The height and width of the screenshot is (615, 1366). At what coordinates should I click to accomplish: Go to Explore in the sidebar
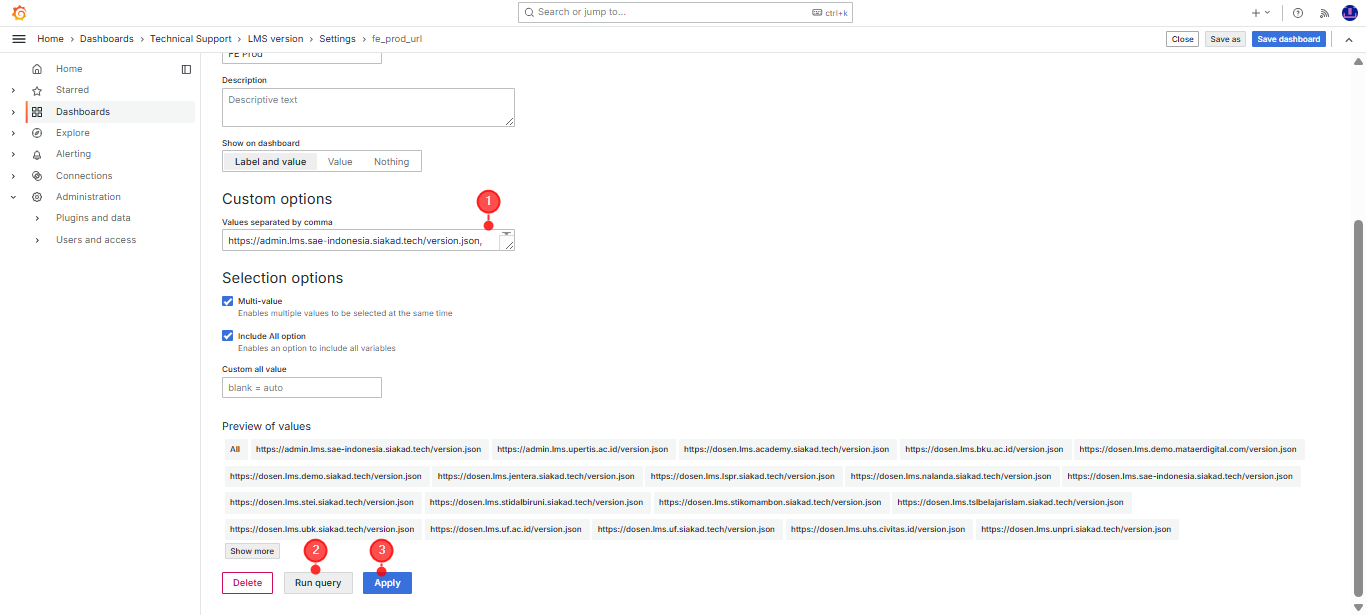(72, 133)
